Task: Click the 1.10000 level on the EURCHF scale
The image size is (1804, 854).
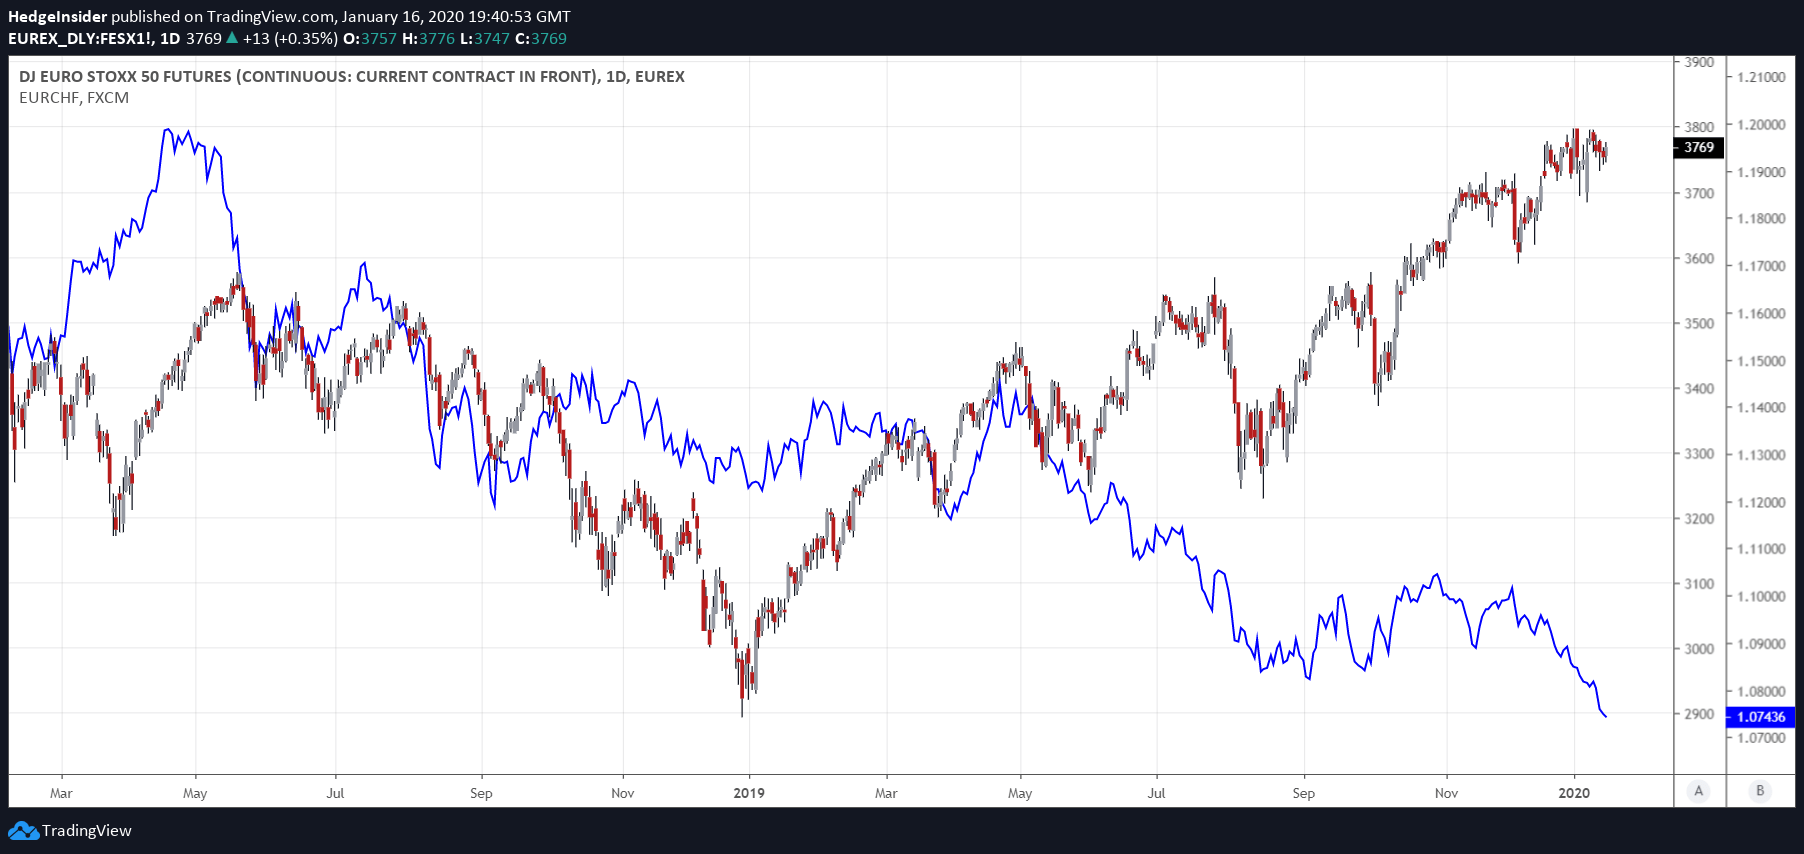Action: click(1761, 597)
